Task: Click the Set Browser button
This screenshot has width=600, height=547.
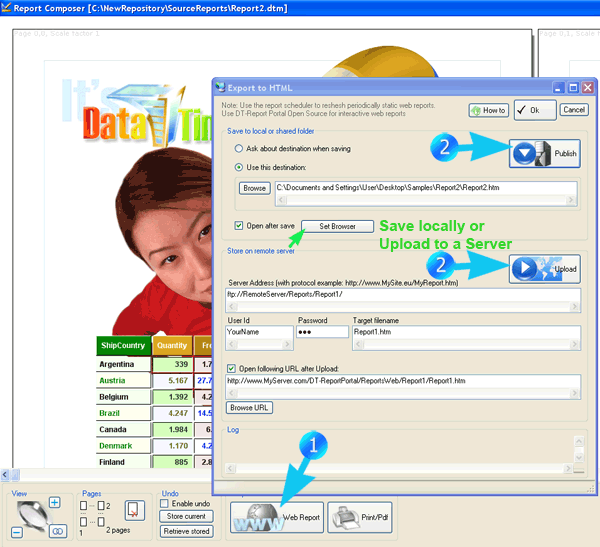Action: [x=338, y=226]
